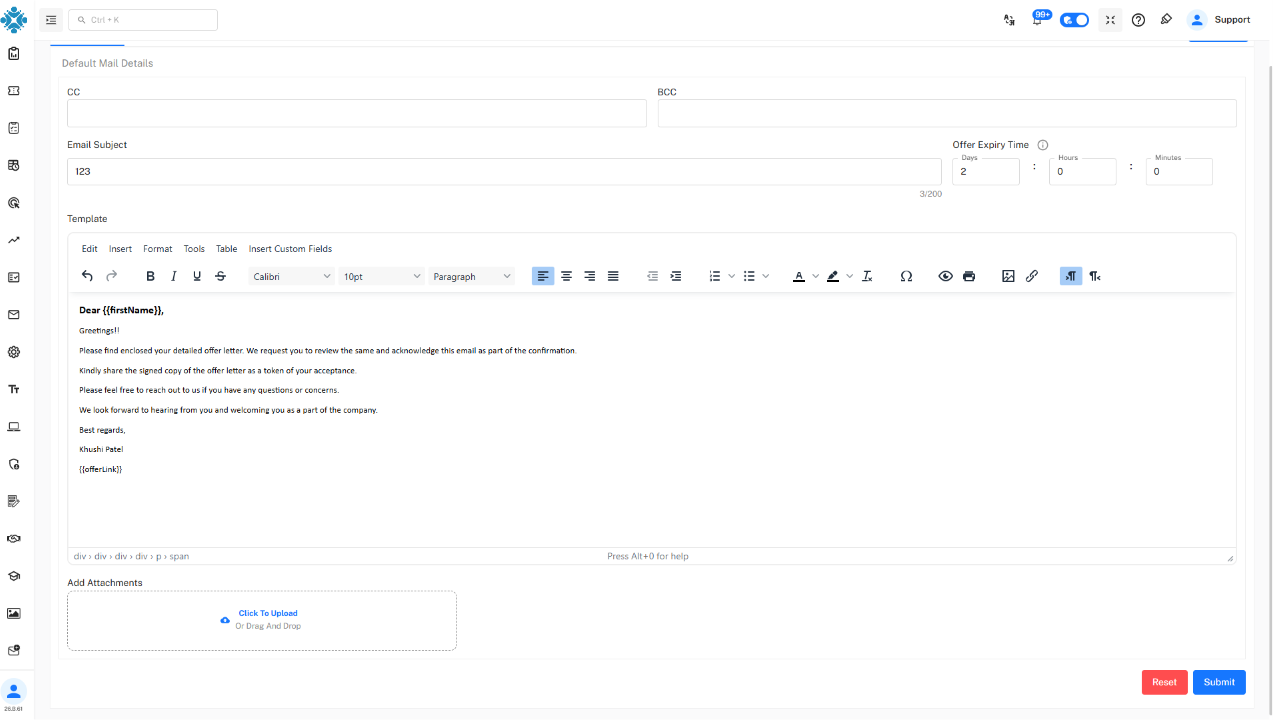Click the Ctrl + K search box
The height and width of the screenshot is (720, 1273).
(143, 20)
